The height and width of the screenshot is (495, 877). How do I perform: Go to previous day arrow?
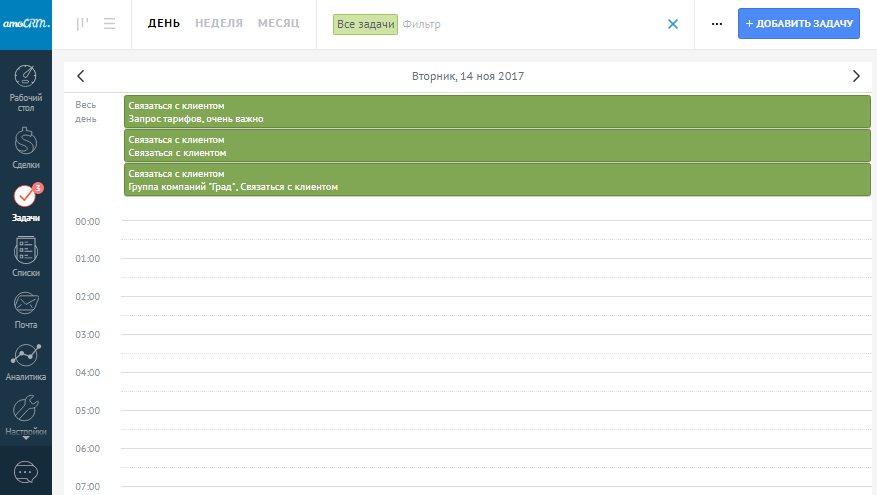[x=81, y=76]
